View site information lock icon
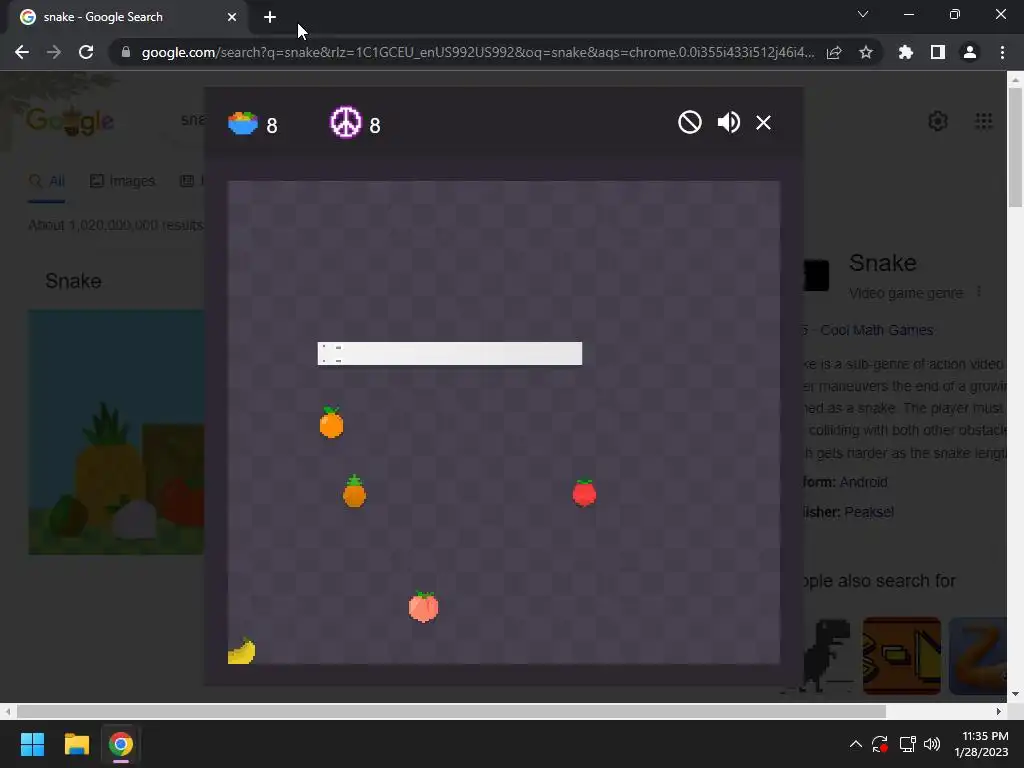The width and height of the screenshot is (1024, 768). tap(126, 52)
